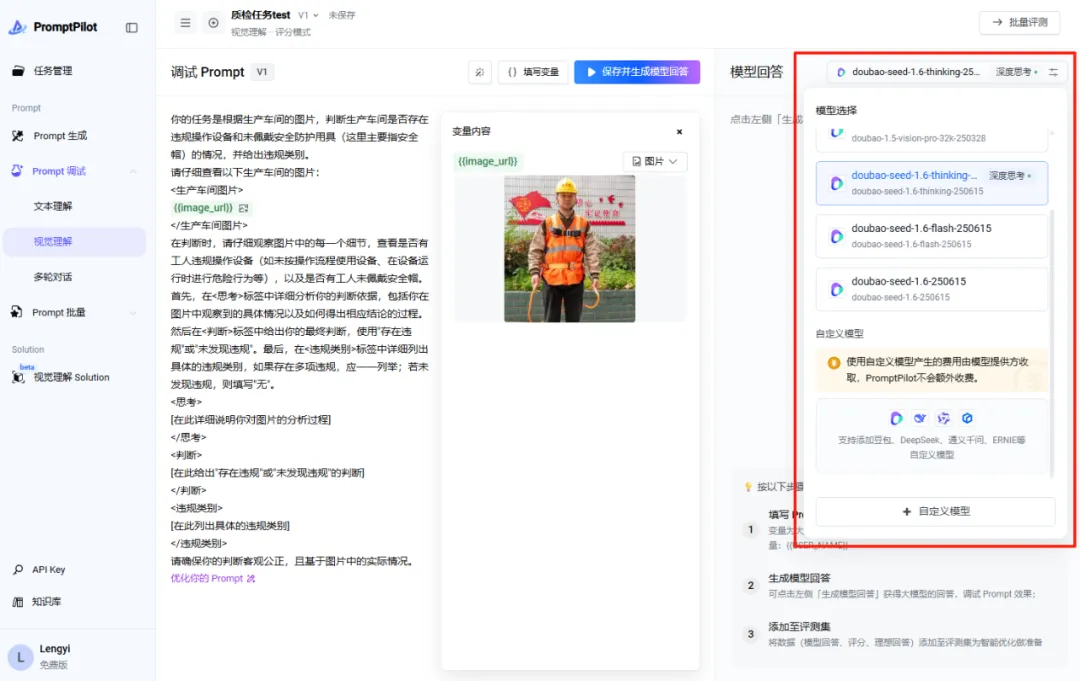Open the 图片 type dropdown
Screen dimensions: 1080x681
click(654, 161)
